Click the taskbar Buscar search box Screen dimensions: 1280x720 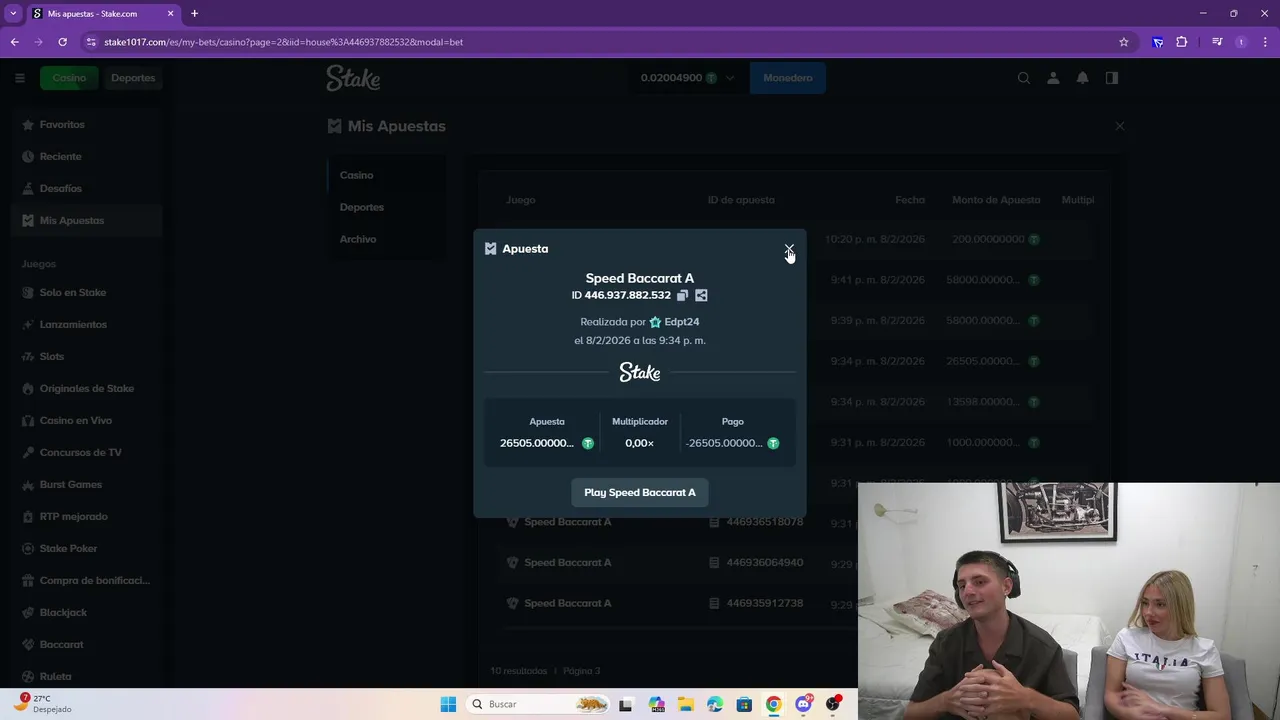pyautogui.click(x=539, y=704)
